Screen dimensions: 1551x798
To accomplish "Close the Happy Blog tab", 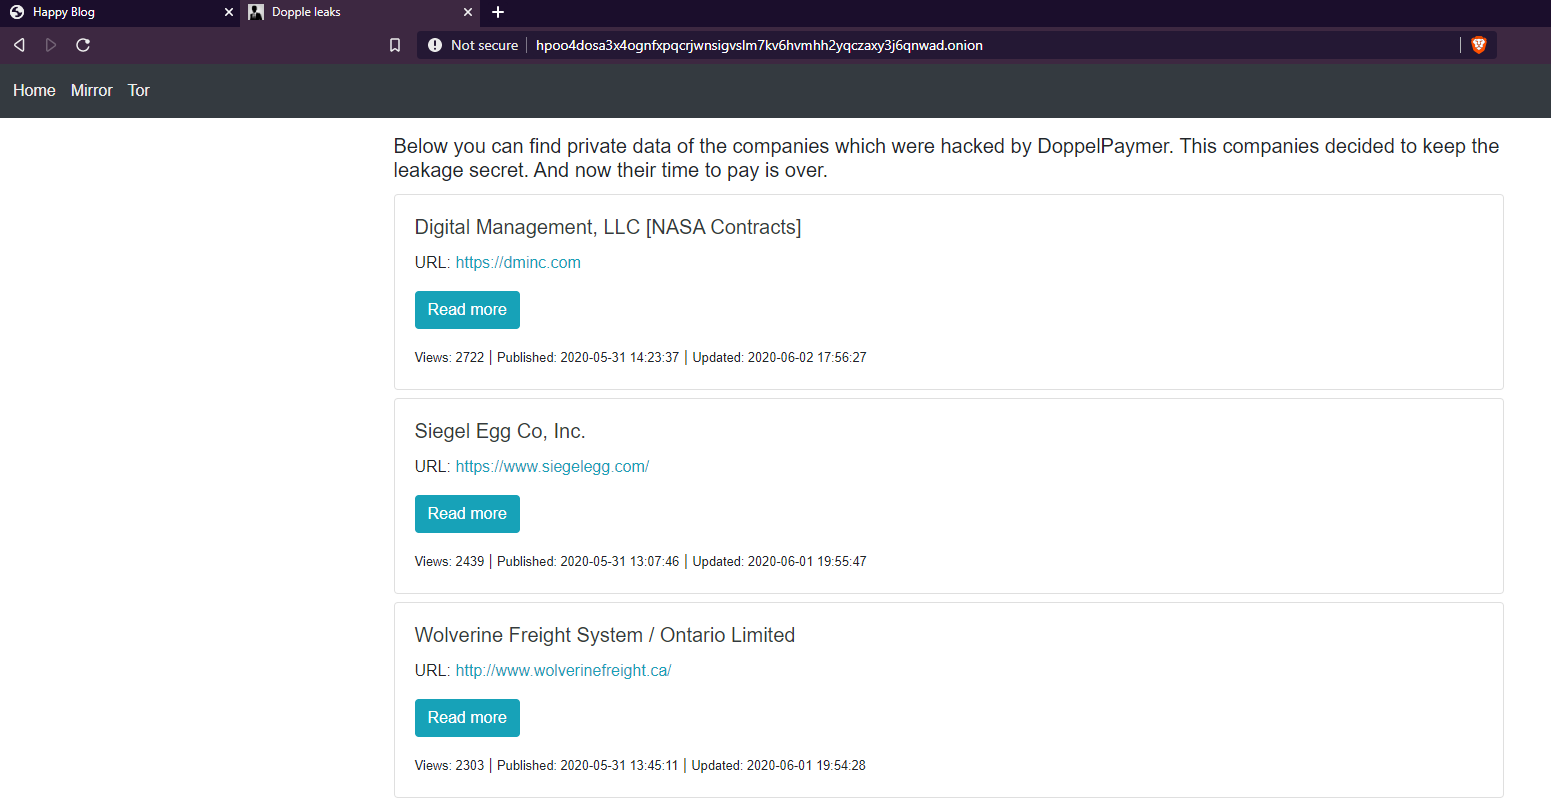I will tap(229, 12).
